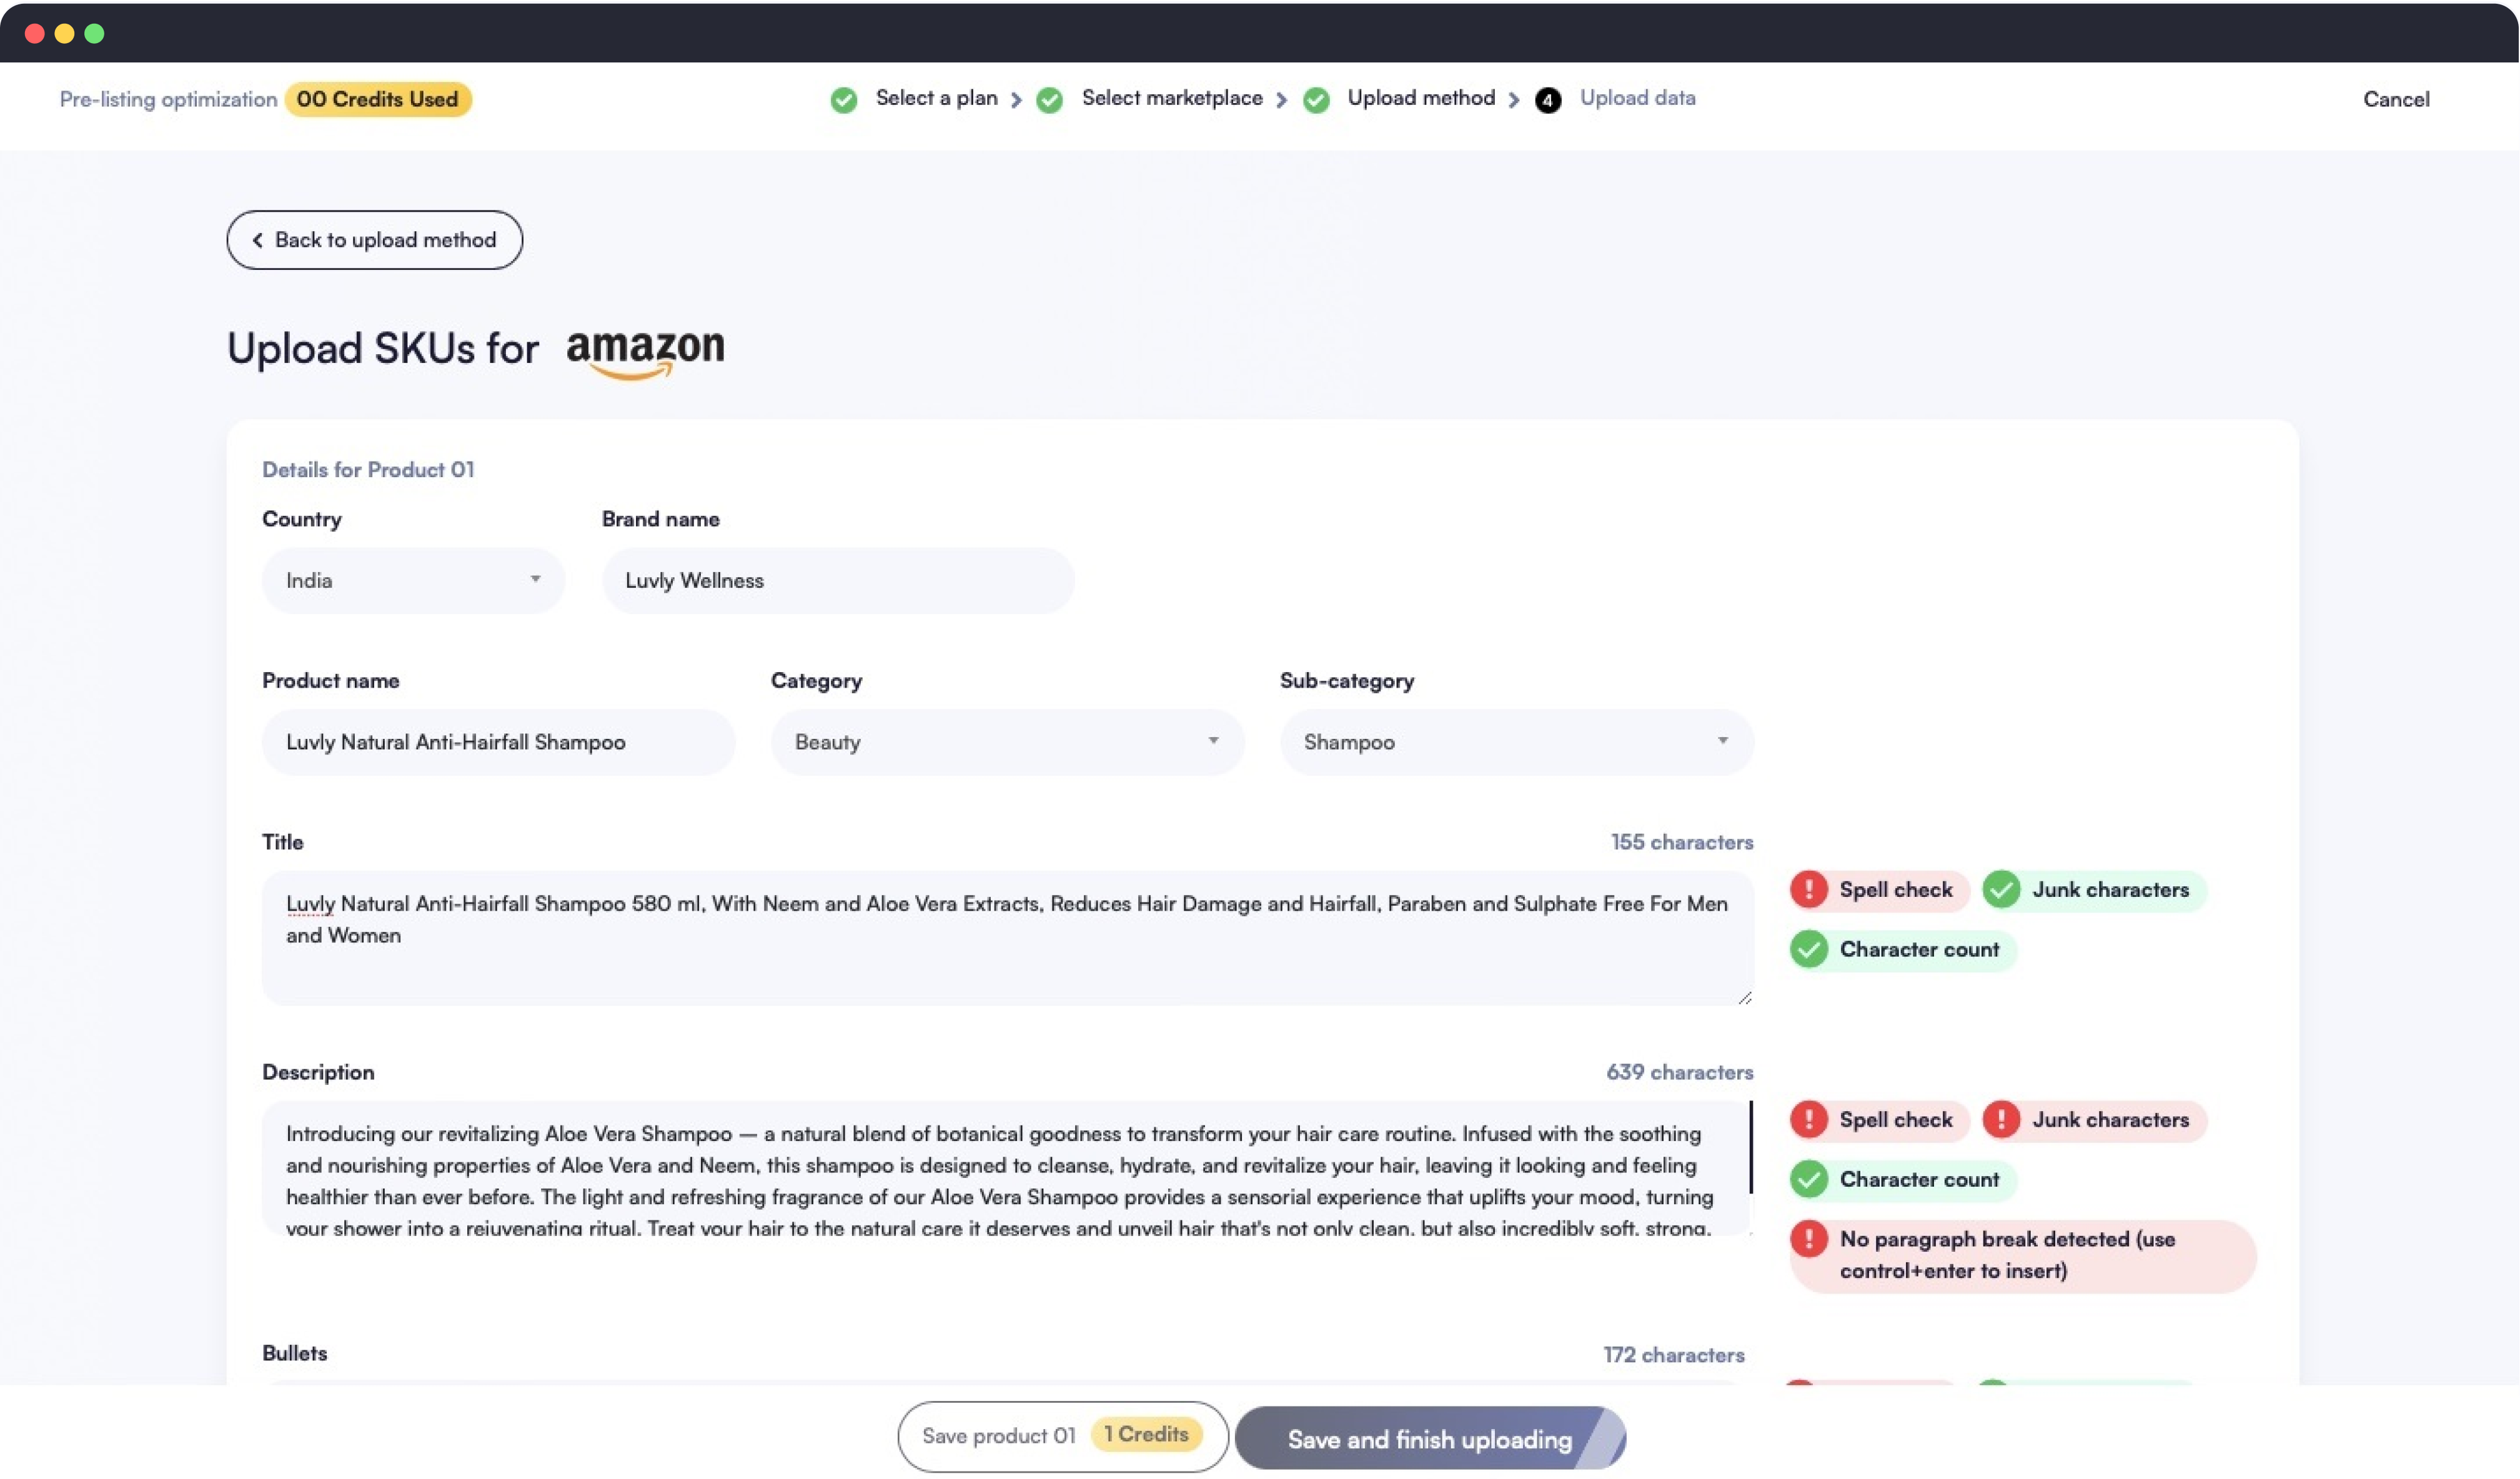This screenshot has height=1479, width=2520.
Task: Click the Description Character count check icon
Action: click(x=1809, y=1179)
